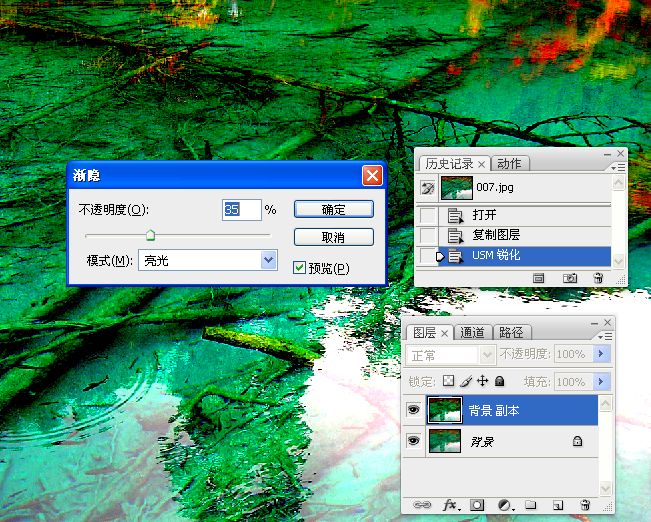The width and height of the screenshot is (651, 522).
Task: Set history brush source box for 打开
Action: pos(428,216)
